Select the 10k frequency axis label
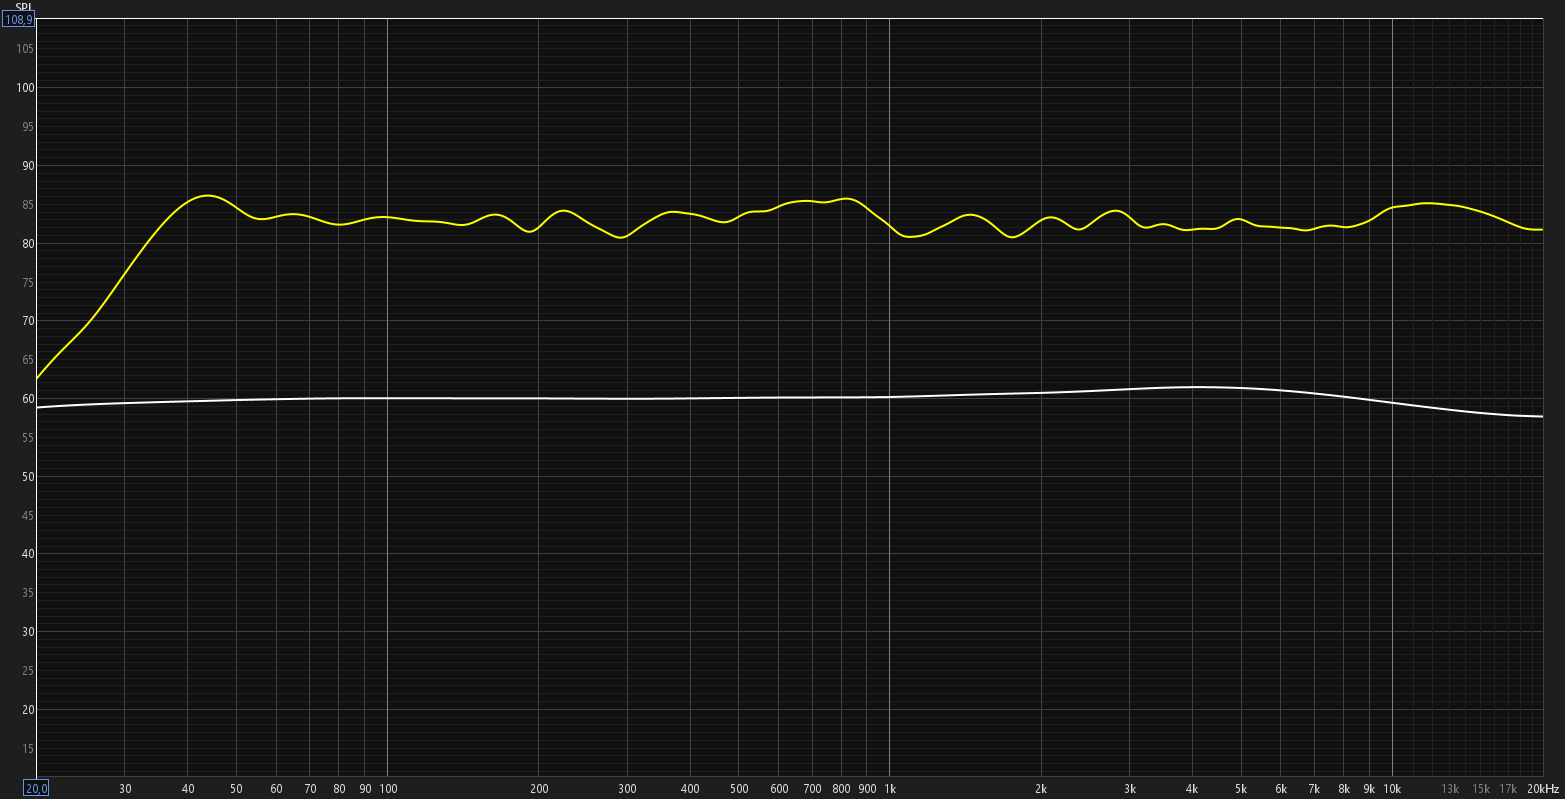This screenshot has height=799, width=1565. (x=1392, y=789)
